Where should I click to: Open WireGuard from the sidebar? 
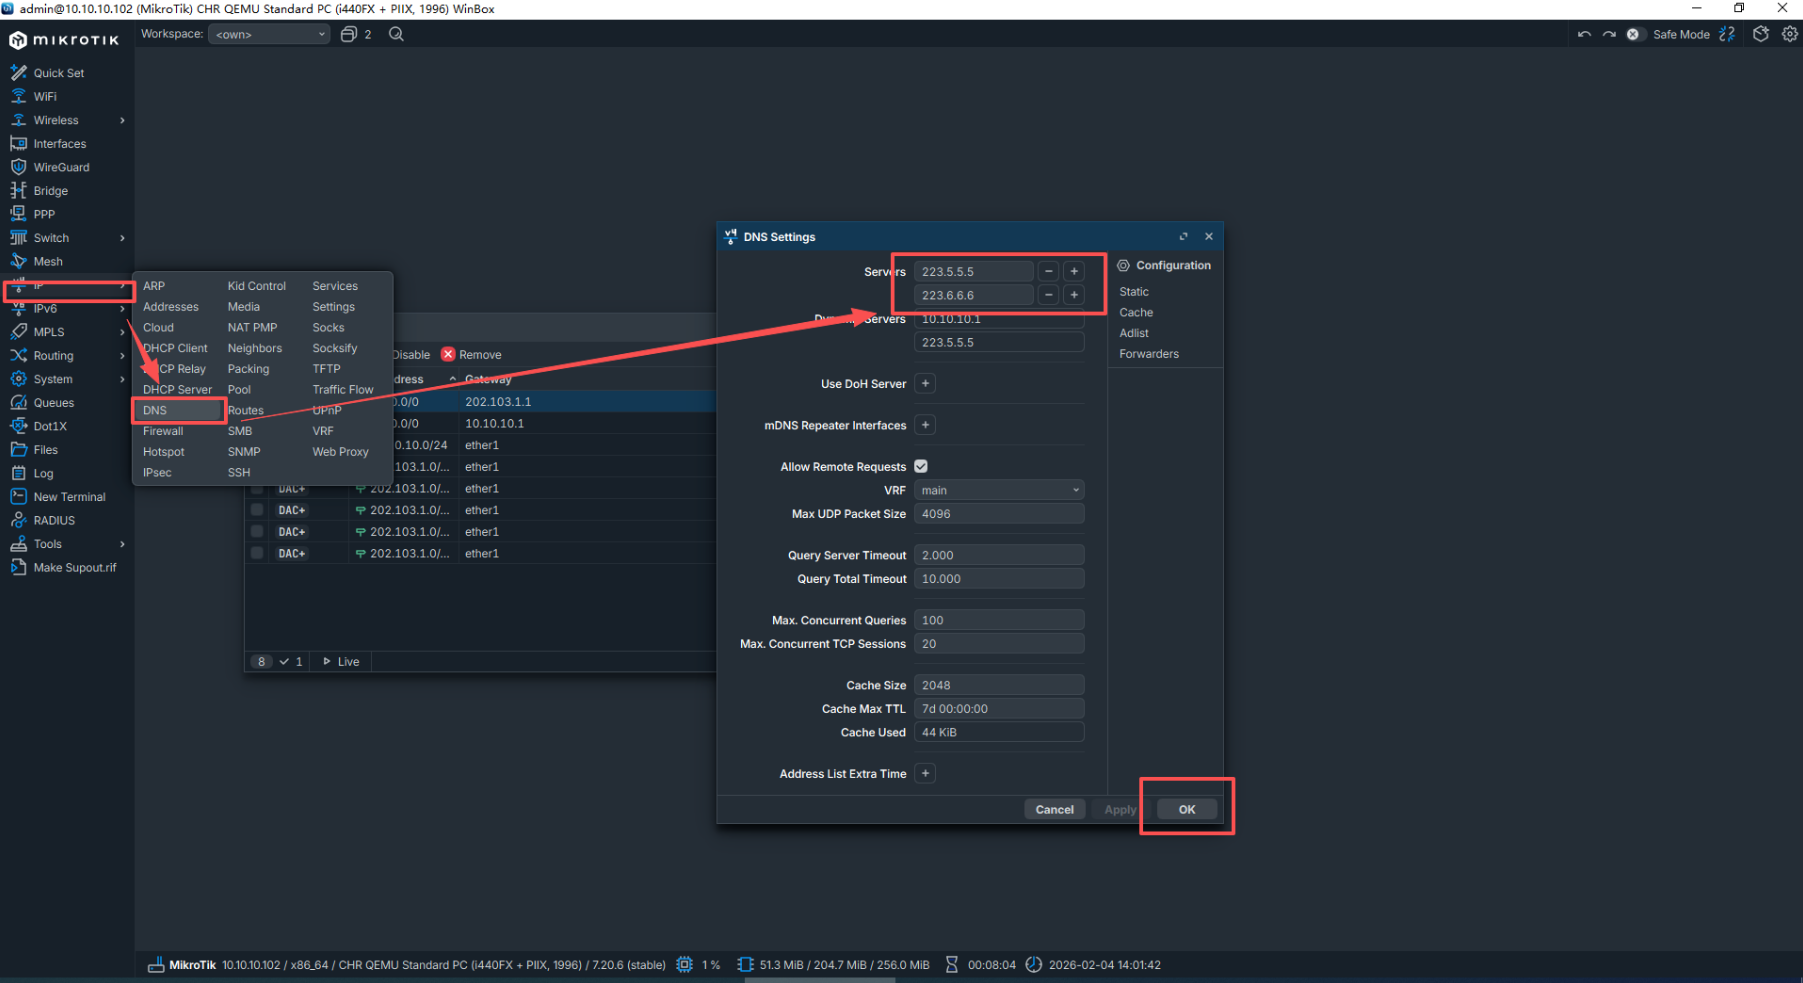tap(61, 167)
